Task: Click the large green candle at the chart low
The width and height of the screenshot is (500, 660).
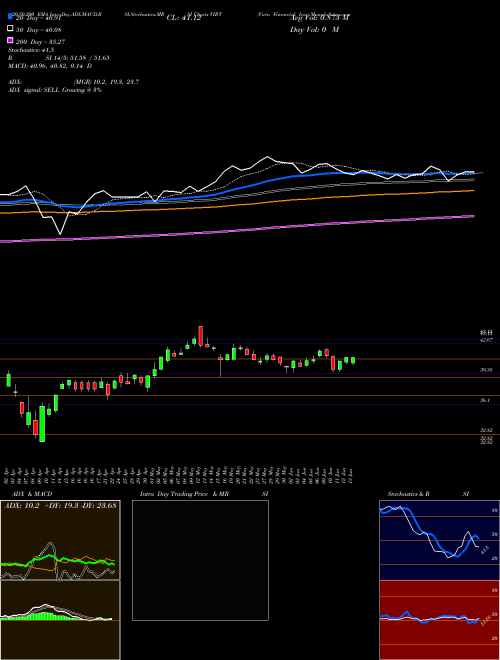Action: (42, 424)
